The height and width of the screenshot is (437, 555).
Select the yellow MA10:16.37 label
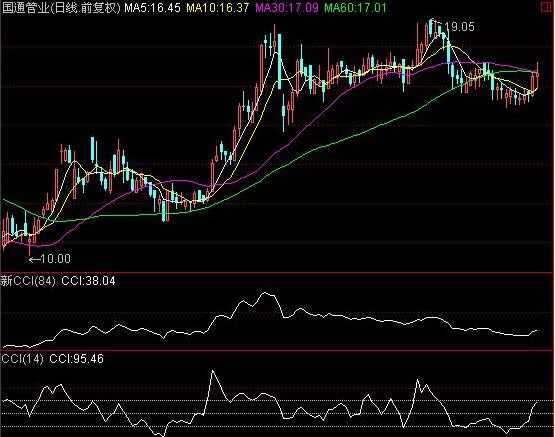pos(218,8)
